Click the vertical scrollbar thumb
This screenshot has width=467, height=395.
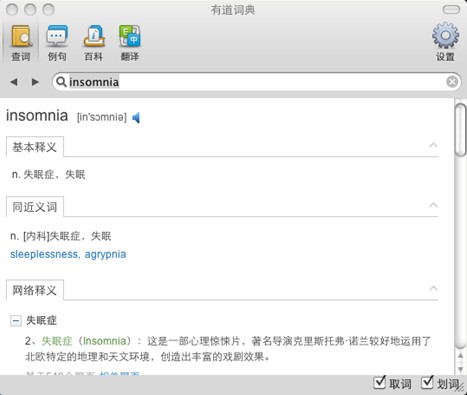pyautogui.click(x=461, y=130)
